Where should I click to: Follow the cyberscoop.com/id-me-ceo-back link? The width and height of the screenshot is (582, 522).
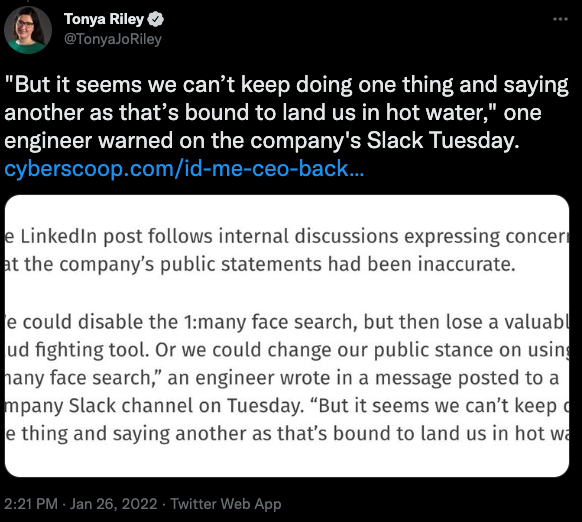point(184,169)
